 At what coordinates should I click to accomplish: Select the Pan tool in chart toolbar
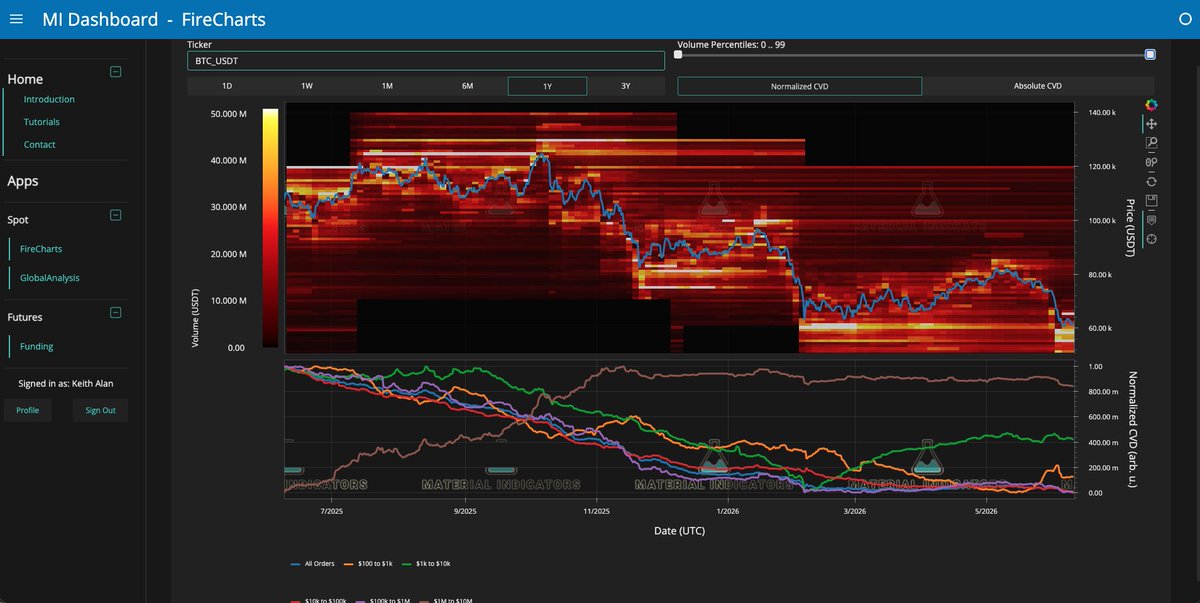1151,124
